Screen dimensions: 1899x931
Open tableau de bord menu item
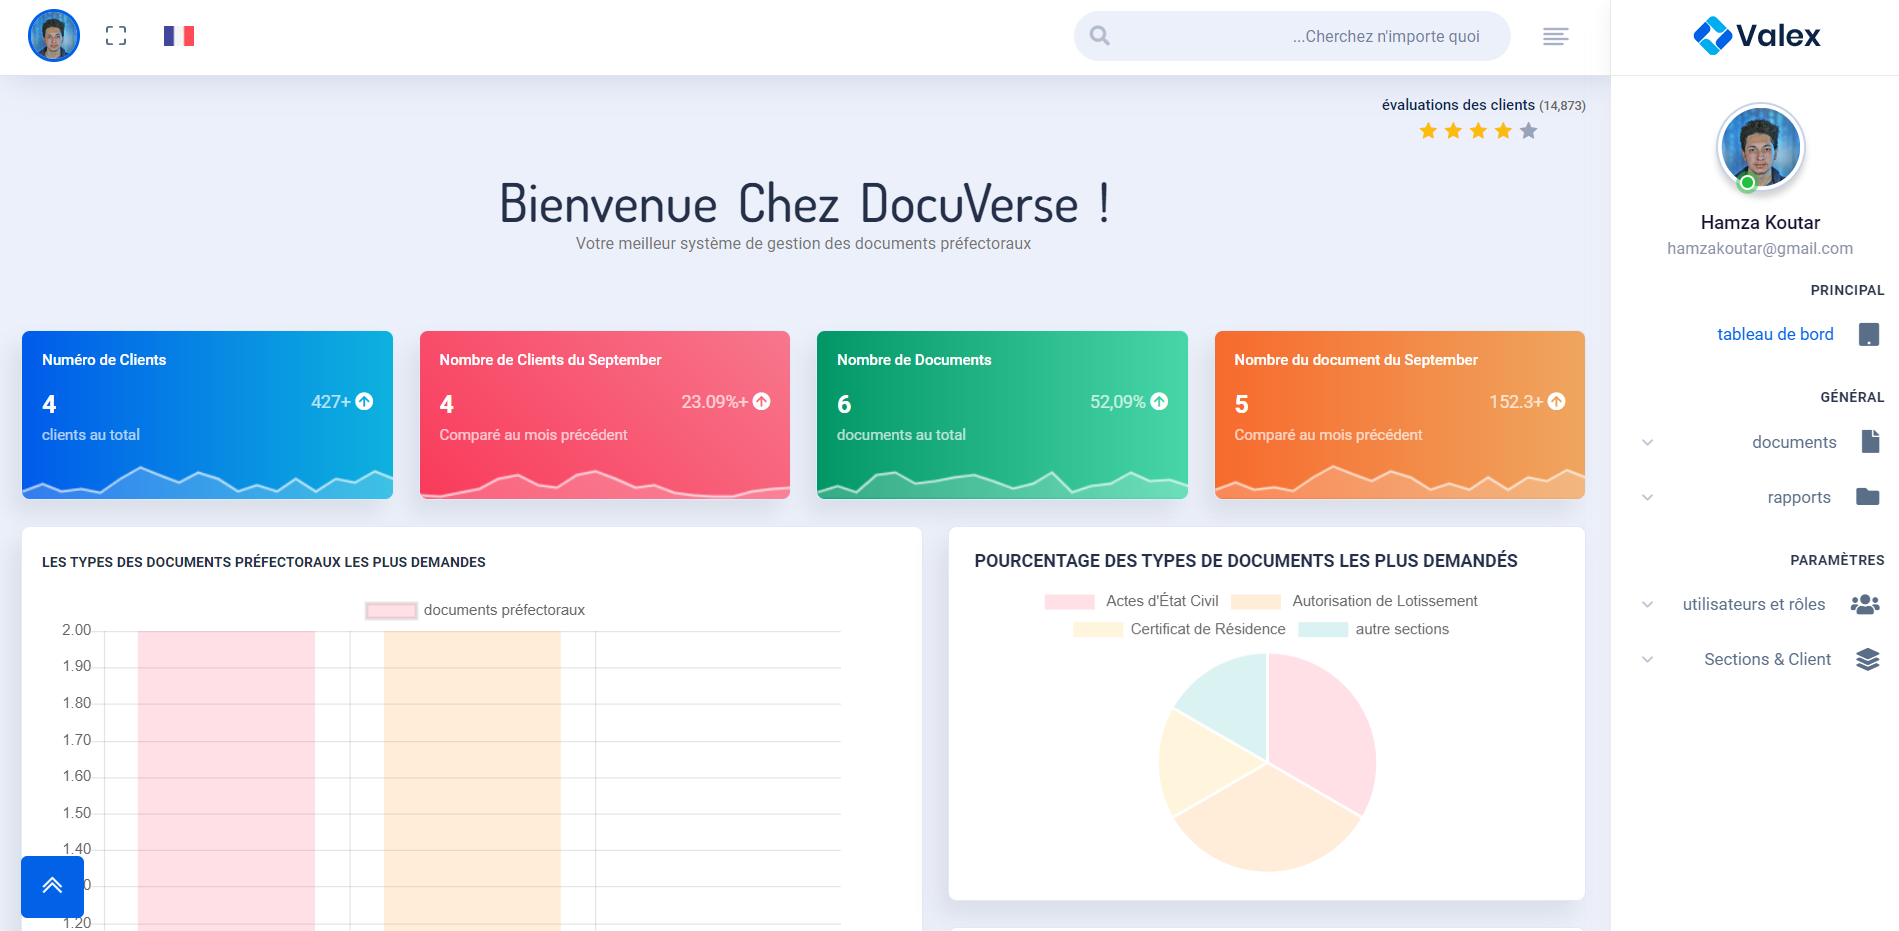[x=1775, y=334]
